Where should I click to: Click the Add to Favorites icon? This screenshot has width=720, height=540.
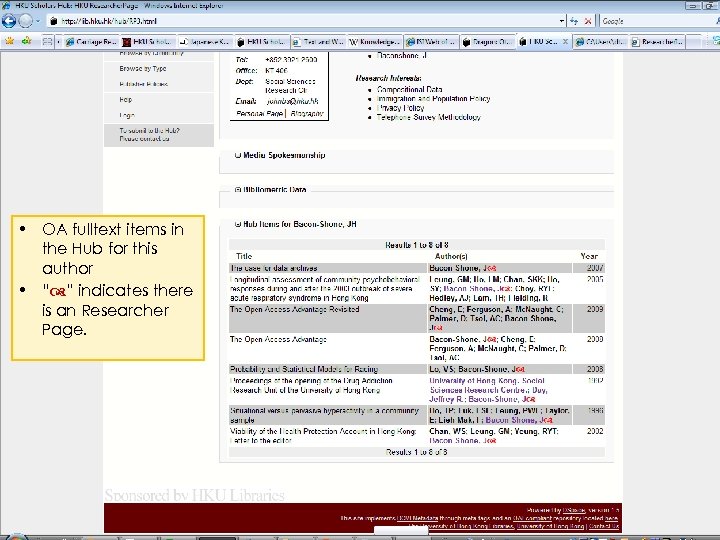tap(27, 41)
